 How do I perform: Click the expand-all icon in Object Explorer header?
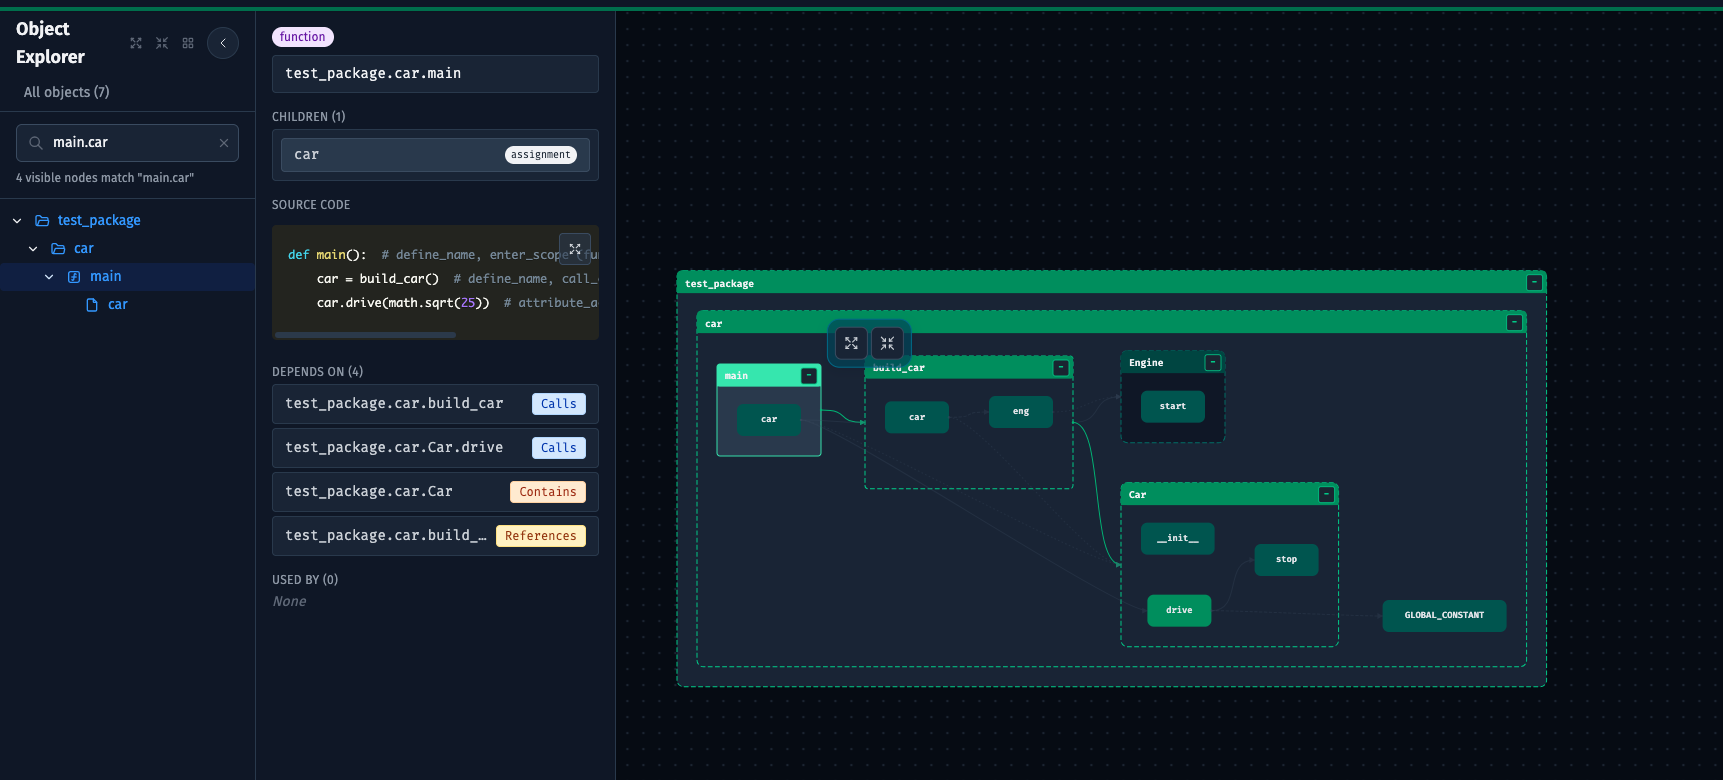click(136, 43)
